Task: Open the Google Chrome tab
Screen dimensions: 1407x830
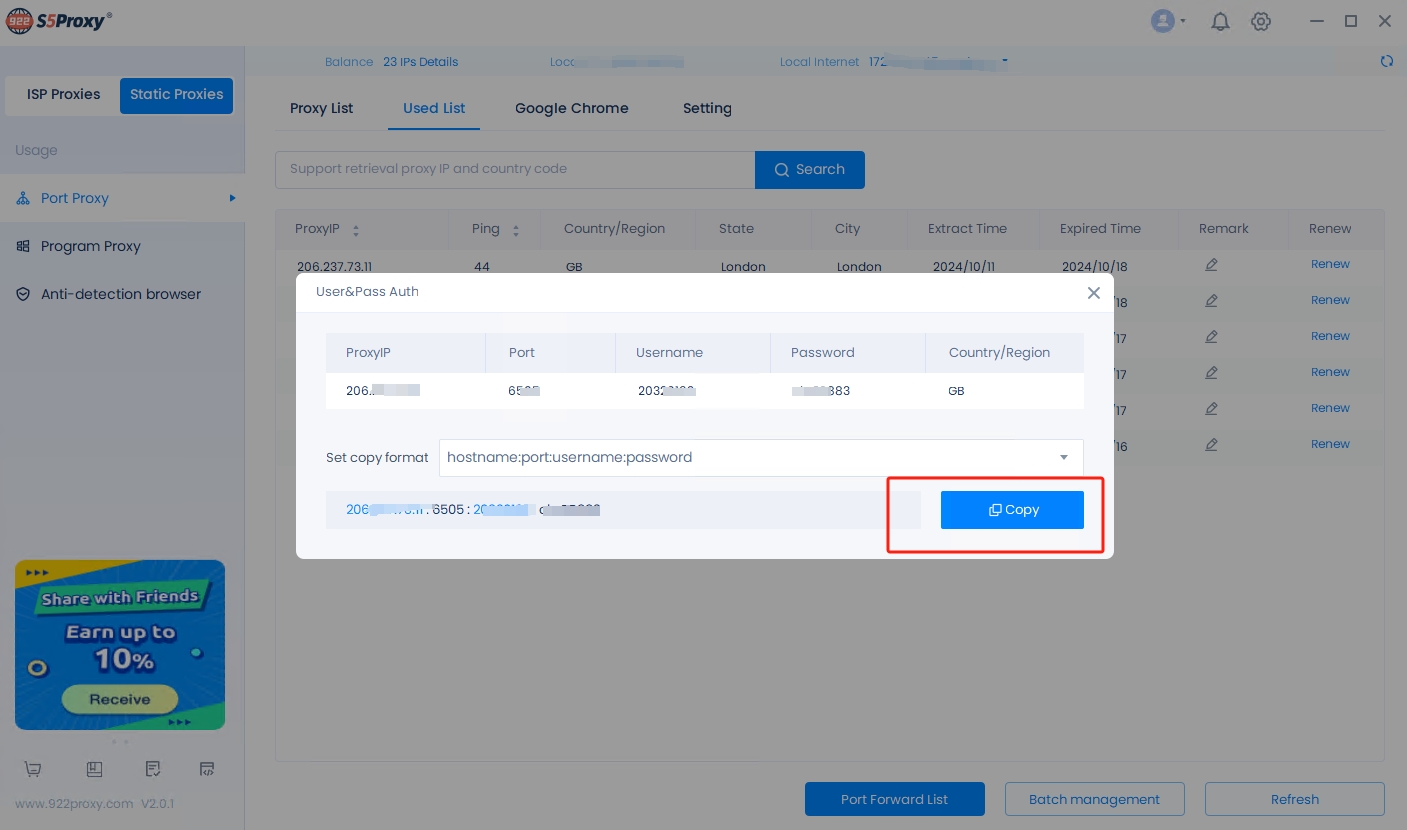Action: pos(571,108)
